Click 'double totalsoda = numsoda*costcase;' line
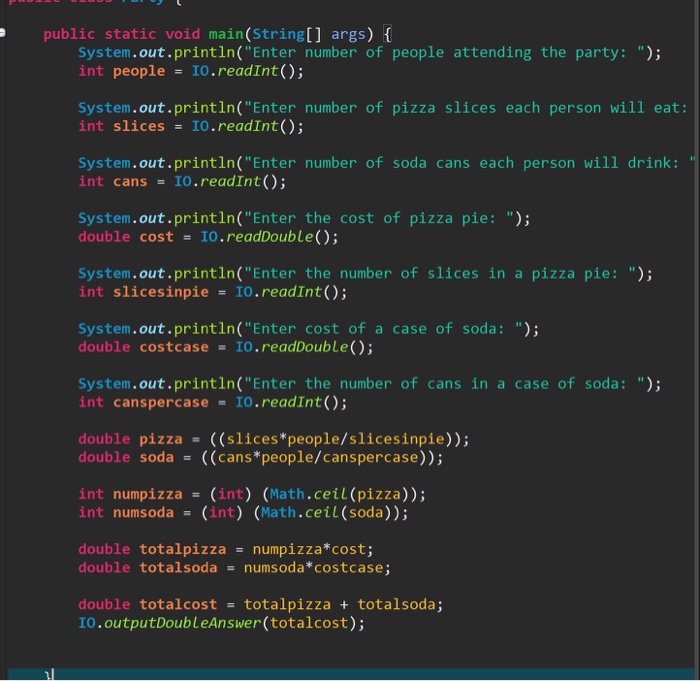The image size is (700, 681). [x=234, y=568]
